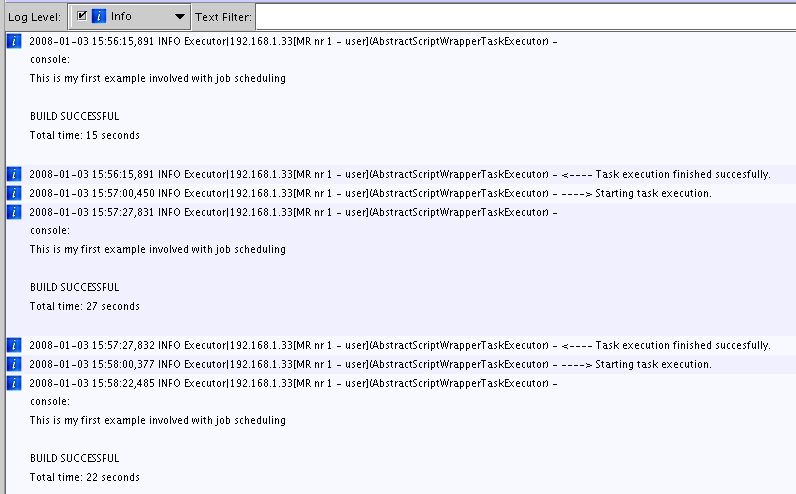
Task: Click info icon of 15:56:15,891 task finished entry
Action: [14, 174]
